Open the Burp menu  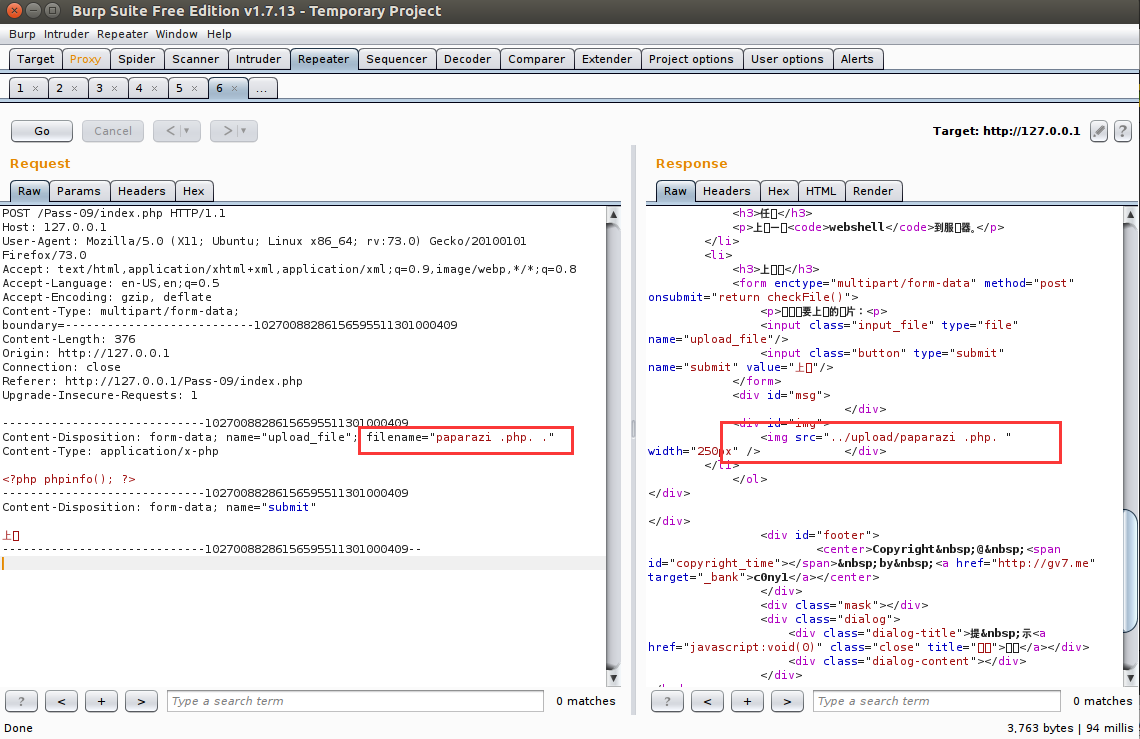22,34
